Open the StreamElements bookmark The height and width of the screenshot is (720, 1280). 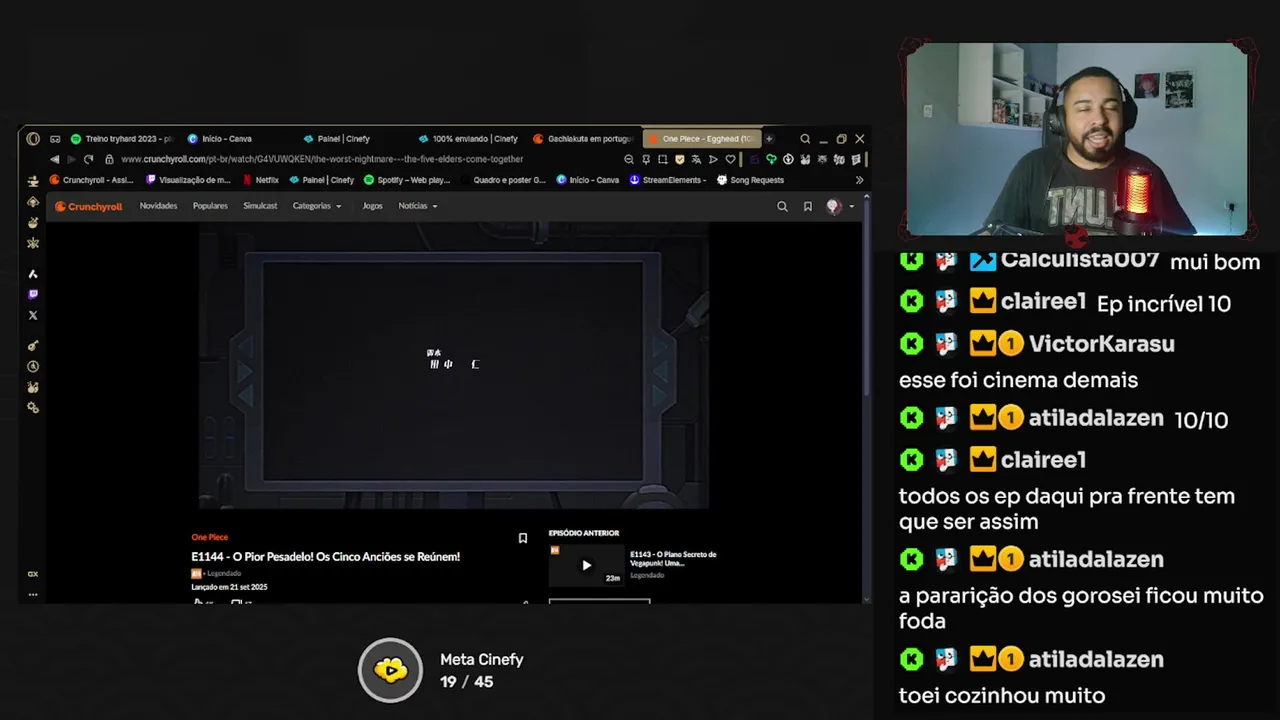(667, 180)
